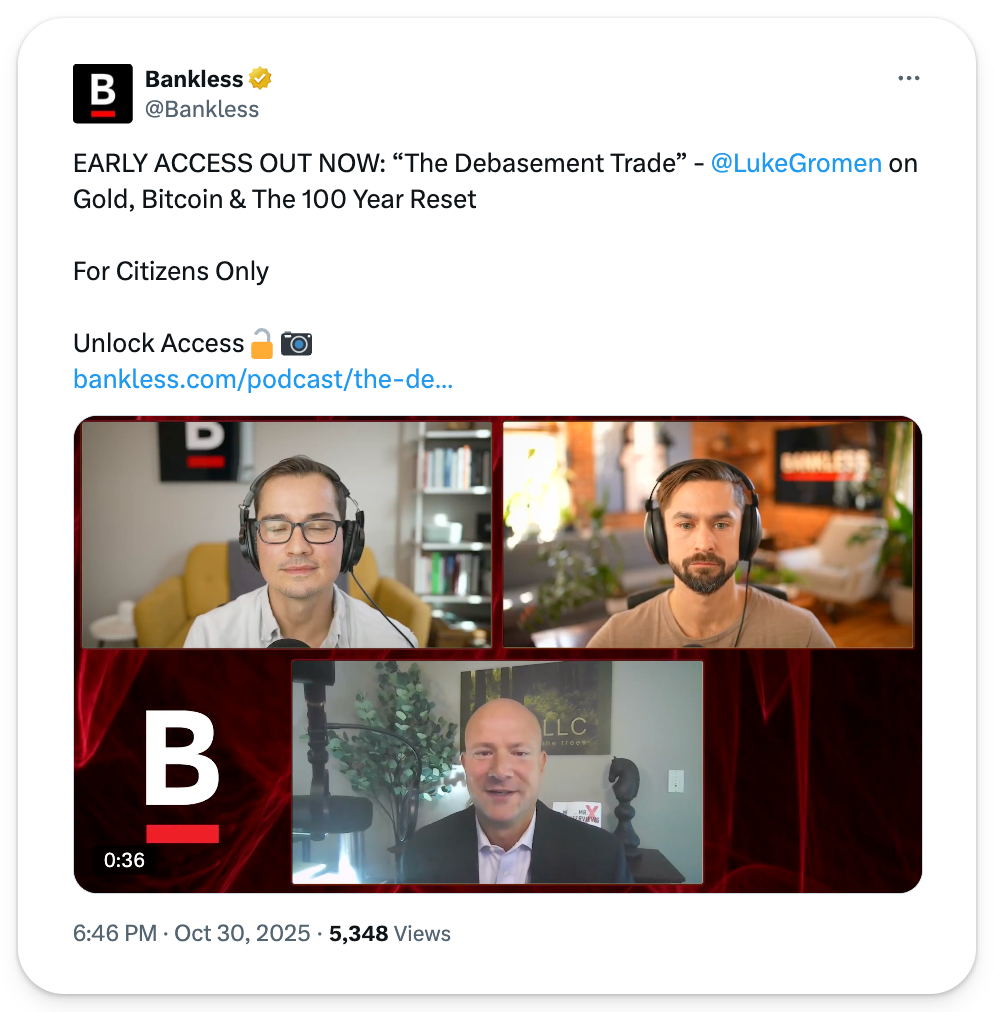Click the 0:36 video duration badge
Viewport: 994px width, 1012px height.
[x=124, y=860]
